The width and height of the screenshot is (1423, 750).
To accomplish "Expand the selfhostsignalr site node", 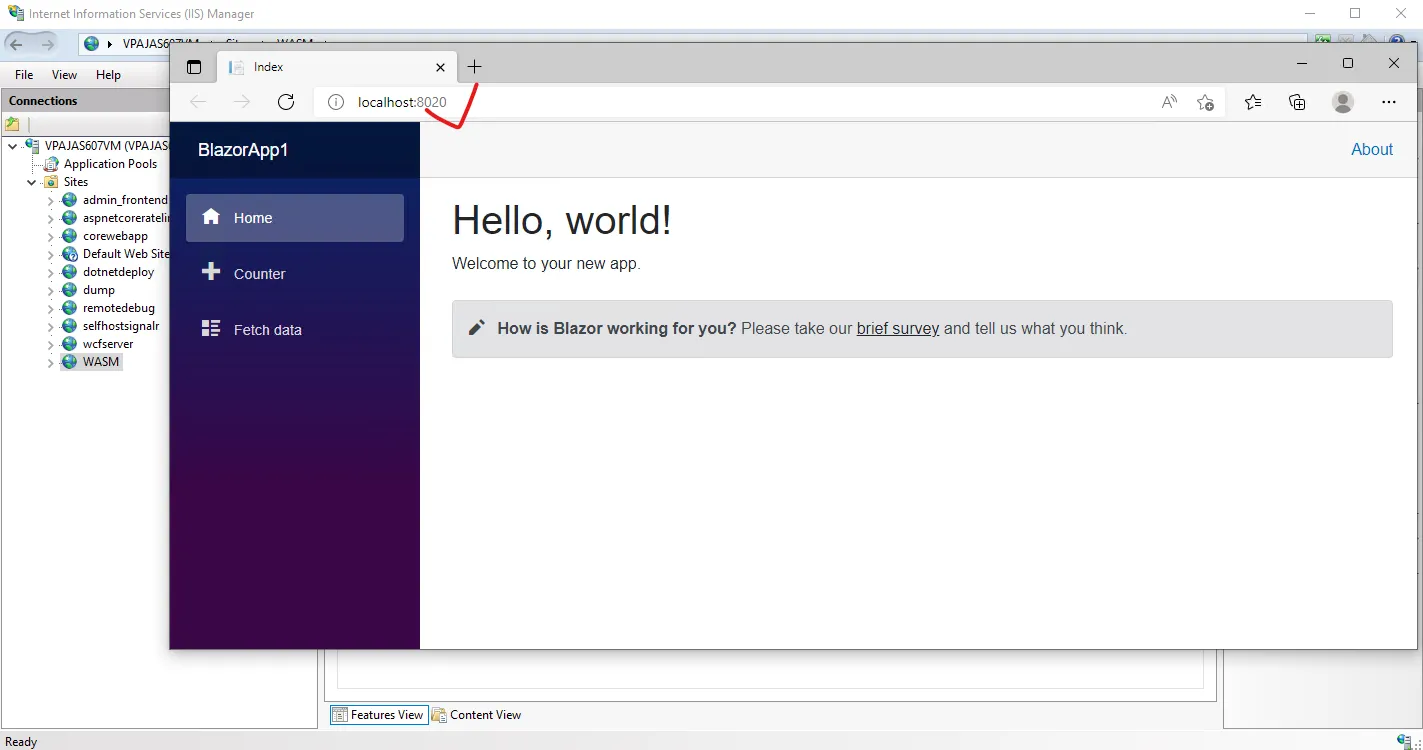I will 51,326.
